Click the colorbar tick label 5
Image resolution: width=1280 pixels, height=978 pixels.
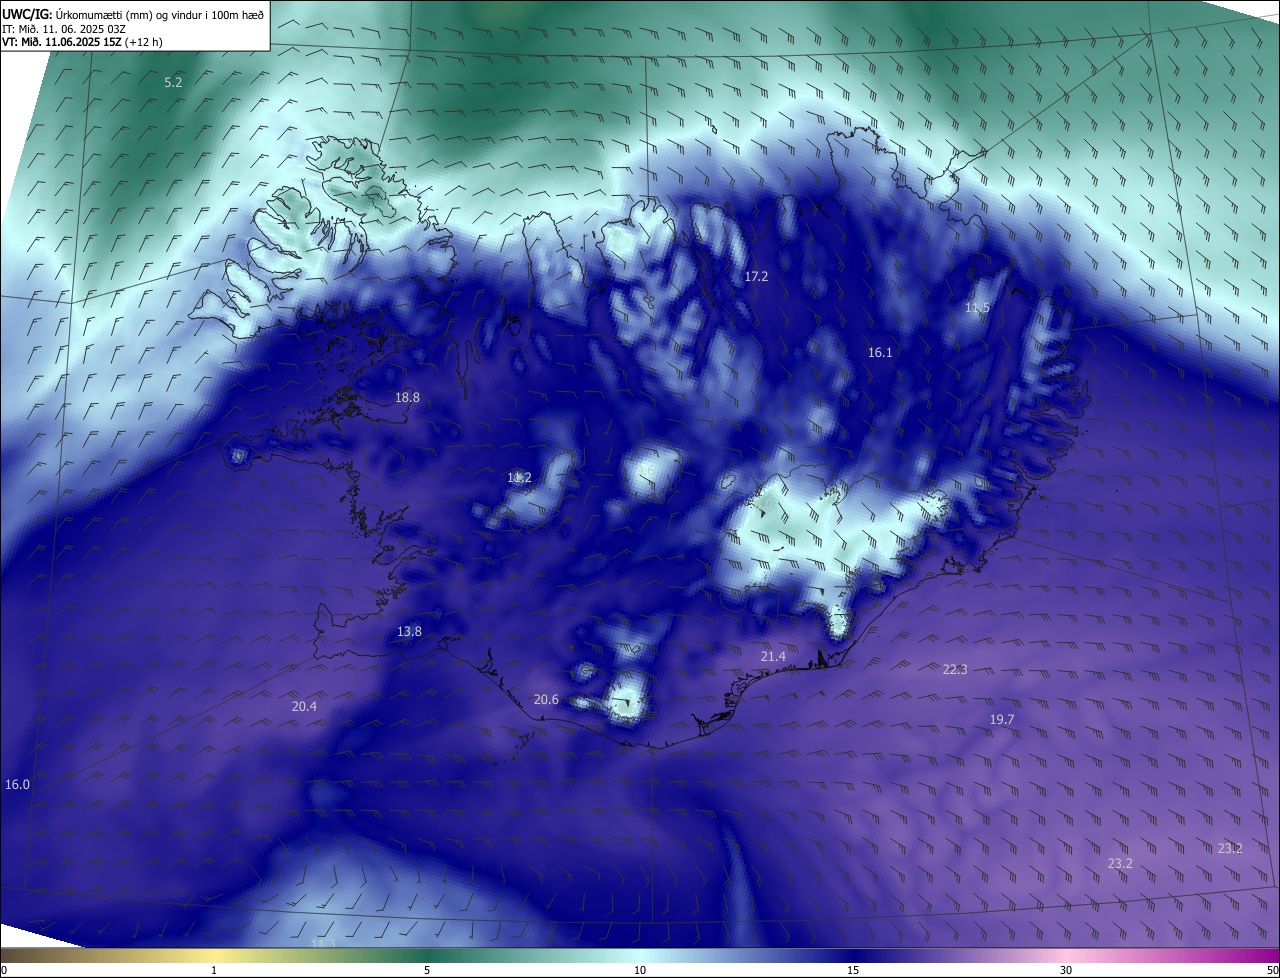tap(427, 971)
